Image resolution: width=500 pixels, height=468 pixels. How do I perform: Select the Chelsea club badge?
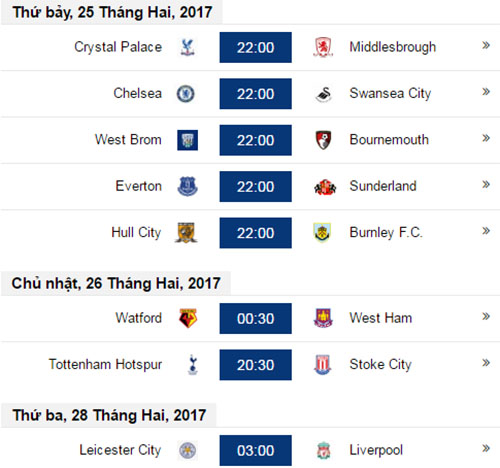coord(186,94)
